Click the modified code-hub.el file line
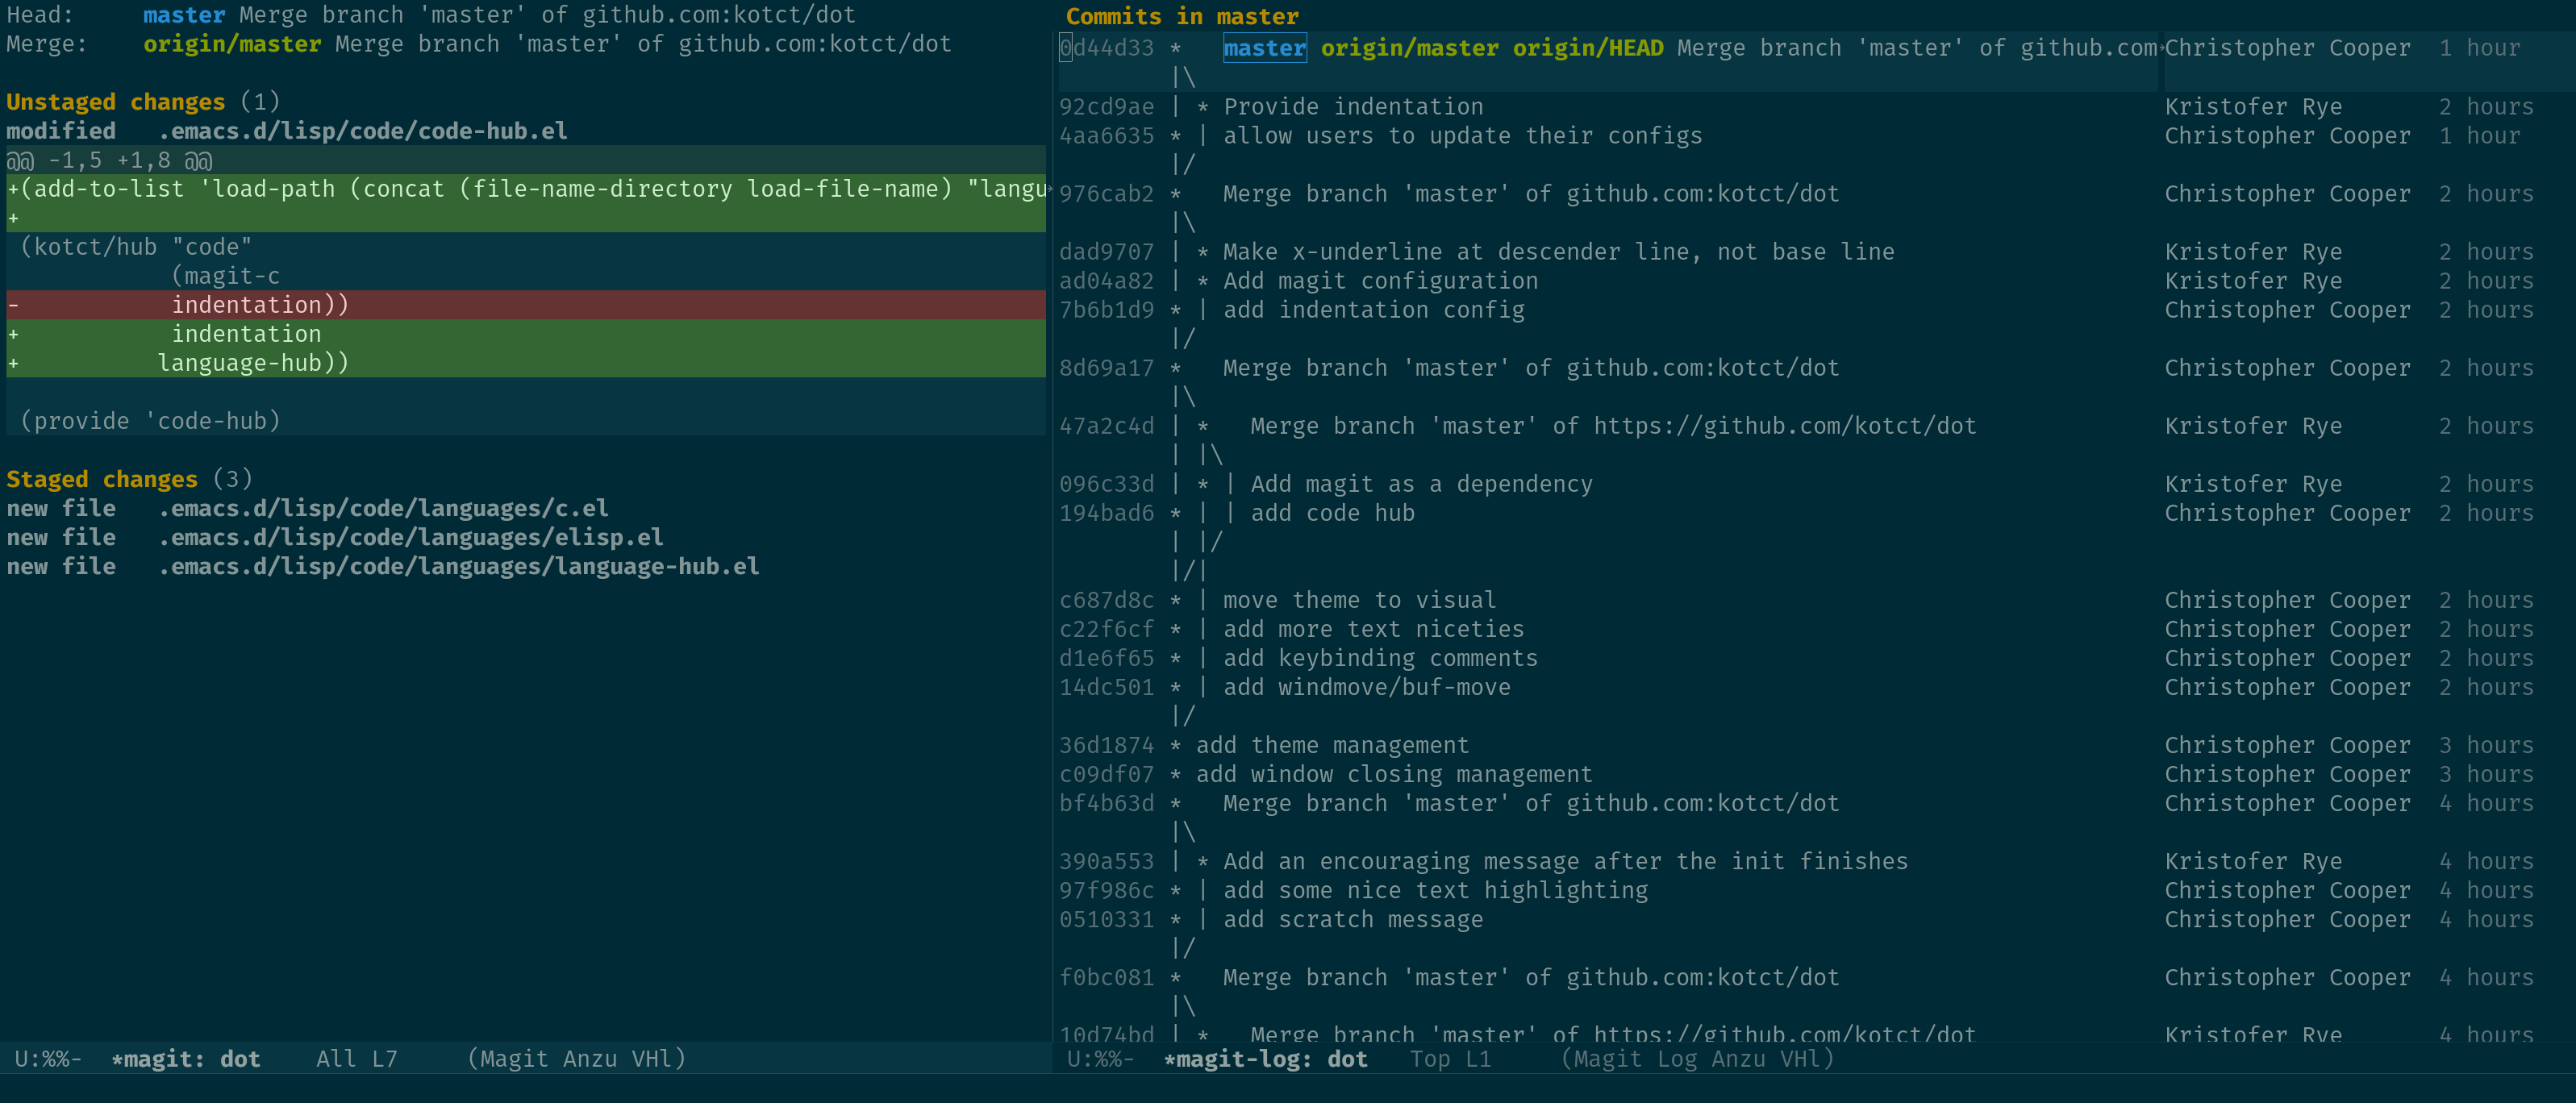2576x1103 pixels. 362,131
